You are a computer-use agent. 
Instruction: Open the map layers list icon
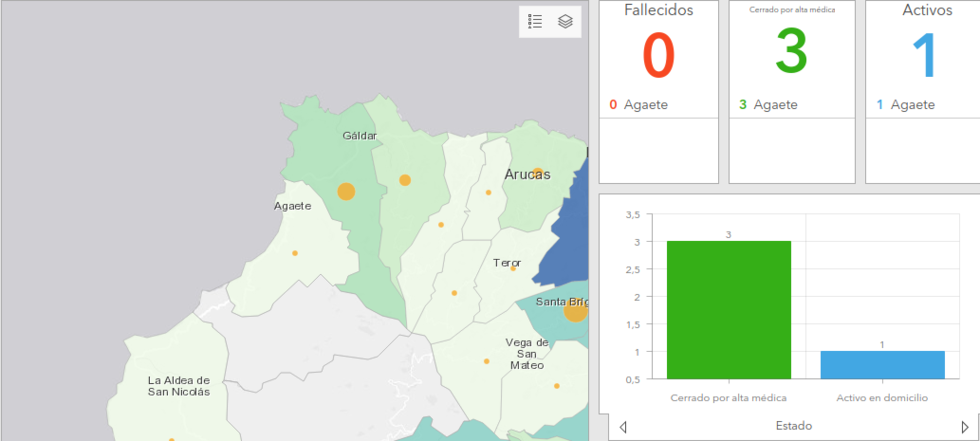pyautogui.click(x=565, y=22)
